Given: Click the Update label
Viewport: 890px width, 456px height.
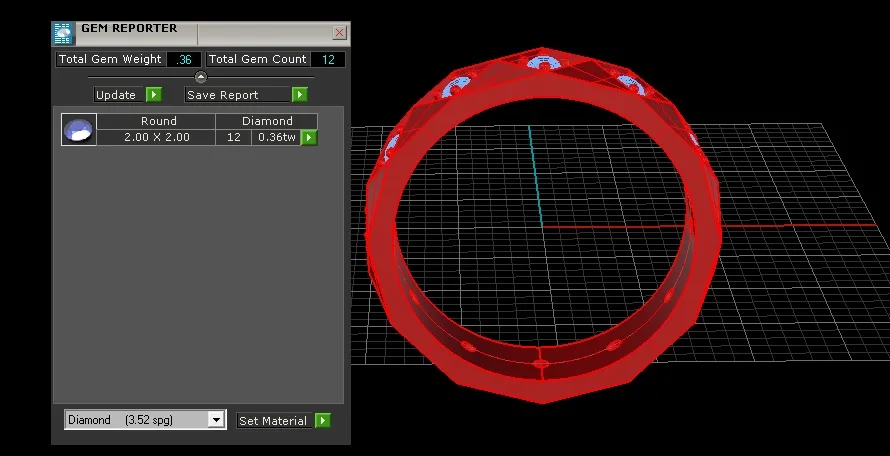Looking at the screenshot, I should point(116,95).
